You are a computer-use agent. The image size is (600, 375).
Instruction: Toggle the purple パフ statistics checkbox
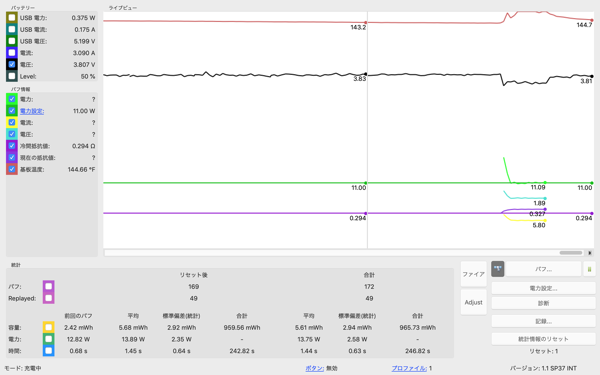tap(49, 286)
